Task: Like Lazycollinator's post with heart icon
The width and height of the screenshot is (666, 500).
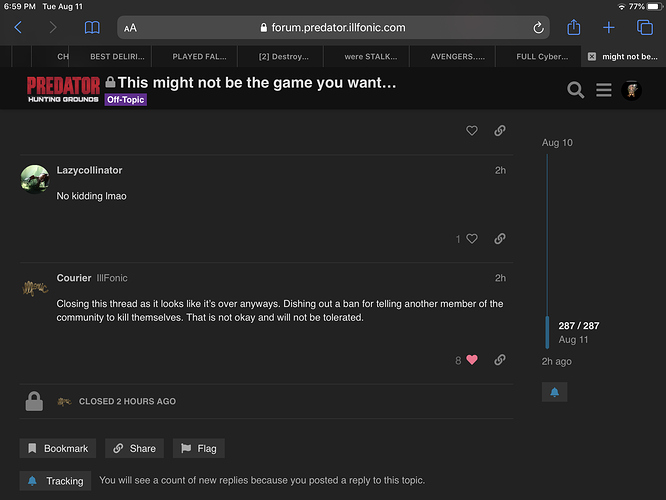Action: coord(472,239)
